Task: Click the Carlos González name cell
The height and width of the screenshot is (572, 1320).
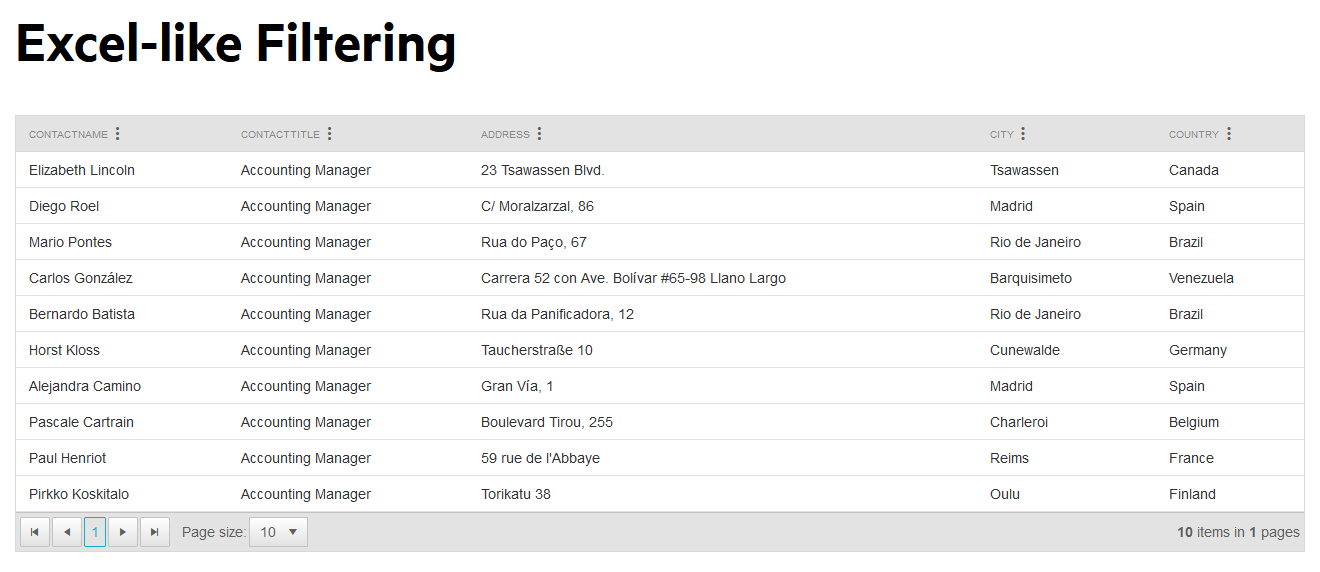Action: (81, 278)
